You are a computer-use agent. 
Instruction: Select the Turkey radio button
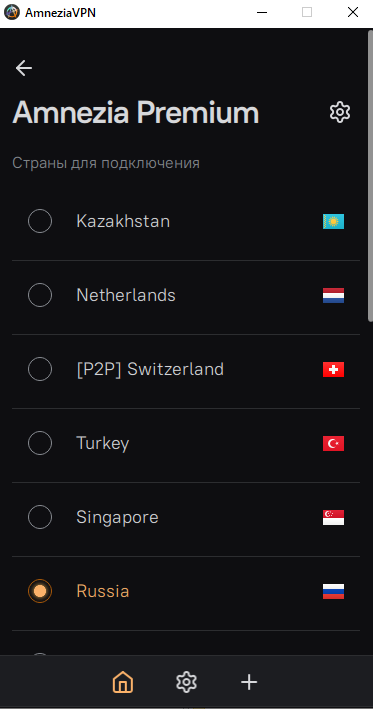(x=40, y=443)
